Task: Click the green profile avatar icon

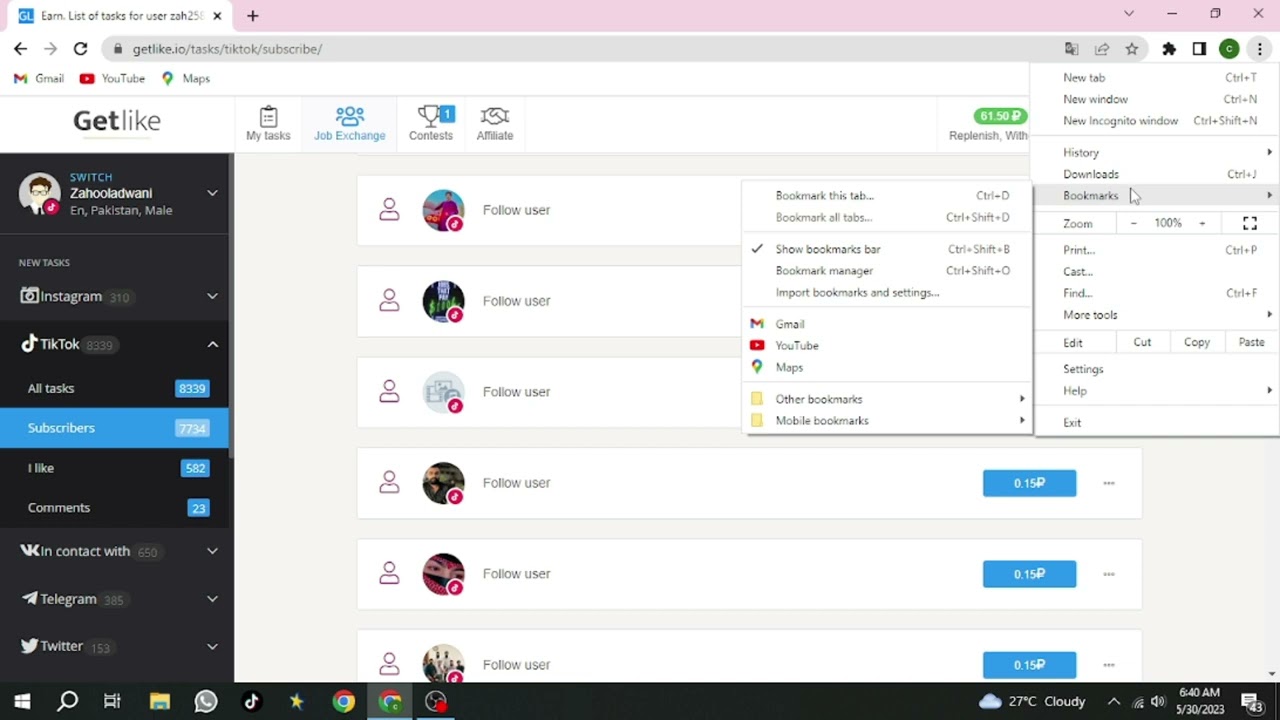Action: point(1229,49)
